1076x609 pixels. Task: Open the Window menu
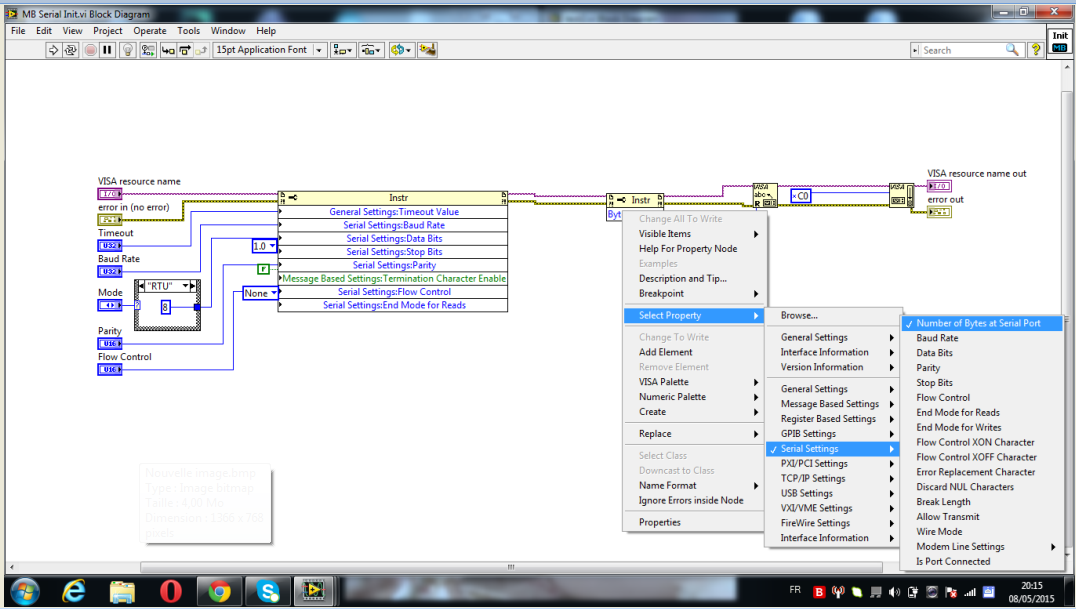click(228, 31)
